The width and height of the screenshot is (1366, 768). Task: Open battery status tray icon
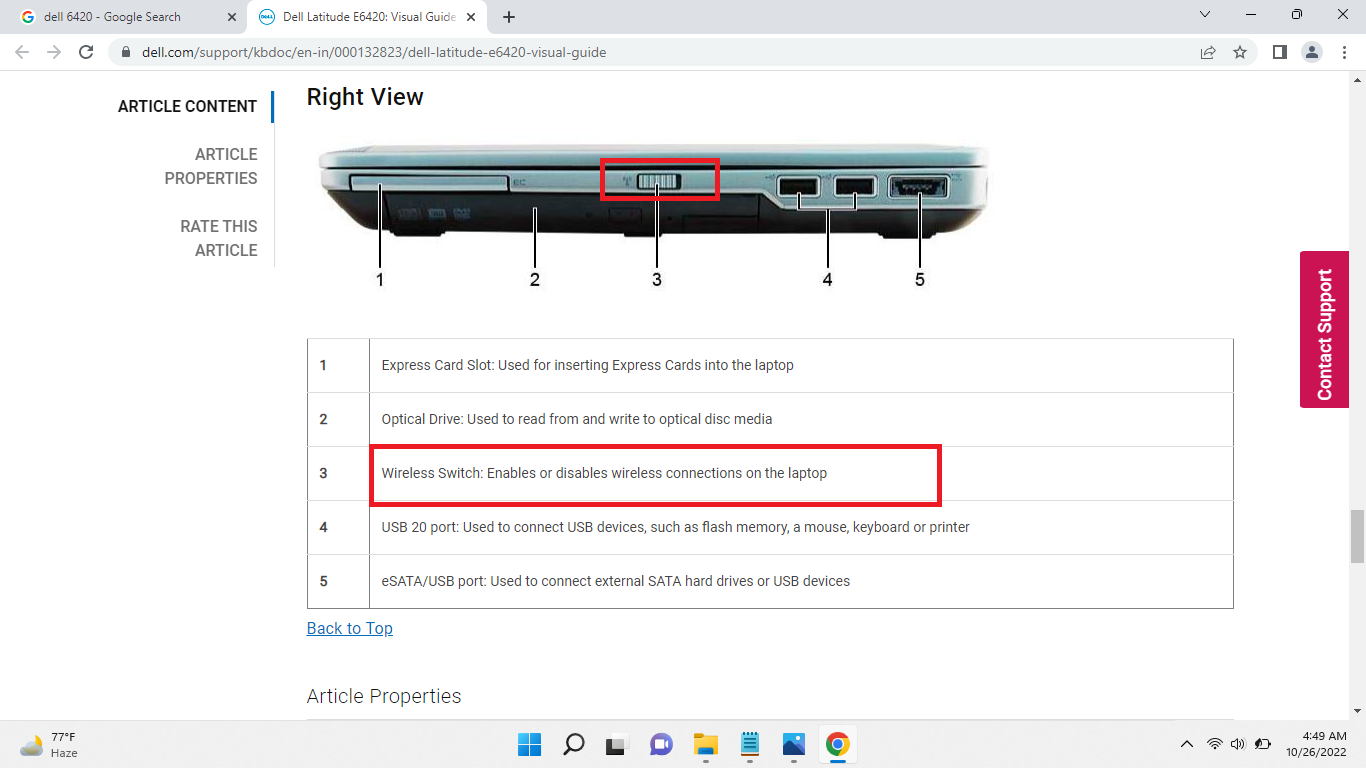coord(1263,744)
